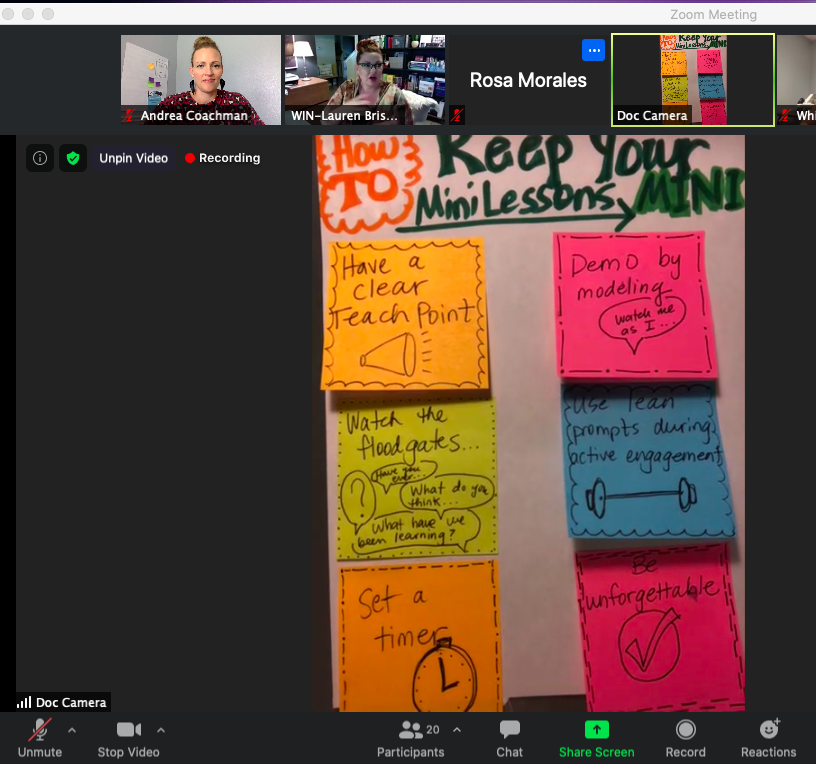Select the Rosa Morales participant tile
The image size is (816, 764).
(x=528, y=80)
